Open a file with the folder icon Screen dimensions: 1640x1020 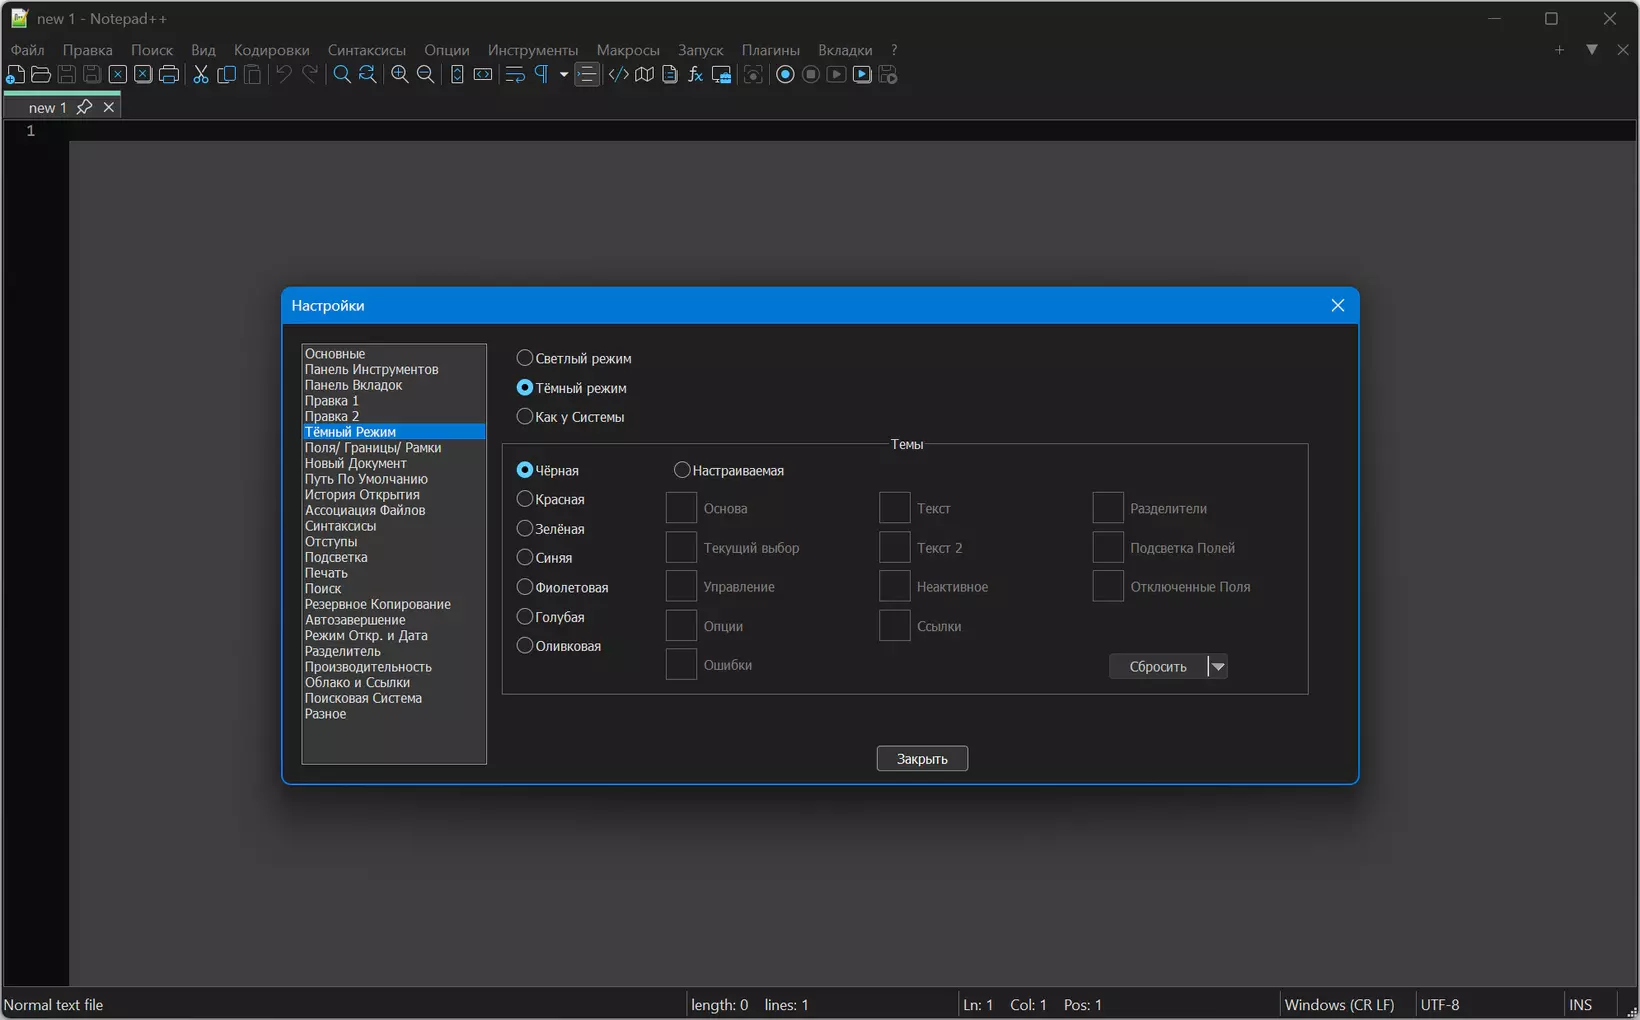point(41,75)
